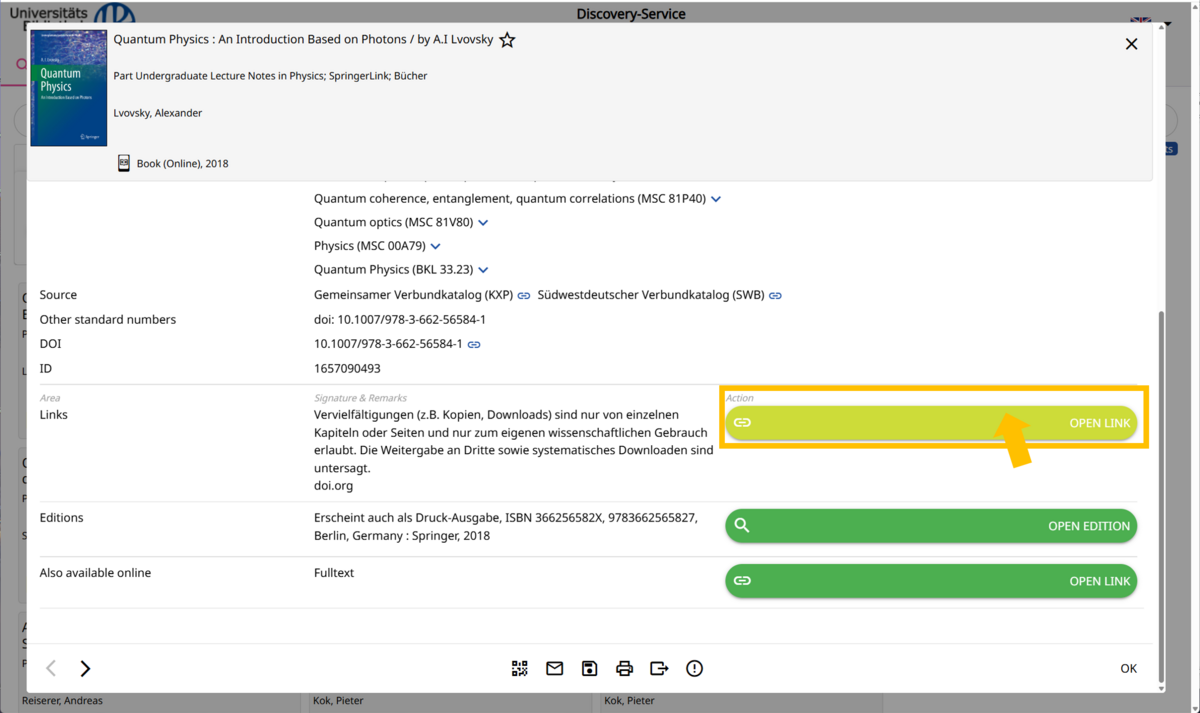Viewport: 1200px width, 713px height.
Task: Open Link for Also available online Fulltext
Action: click(930, 581)
